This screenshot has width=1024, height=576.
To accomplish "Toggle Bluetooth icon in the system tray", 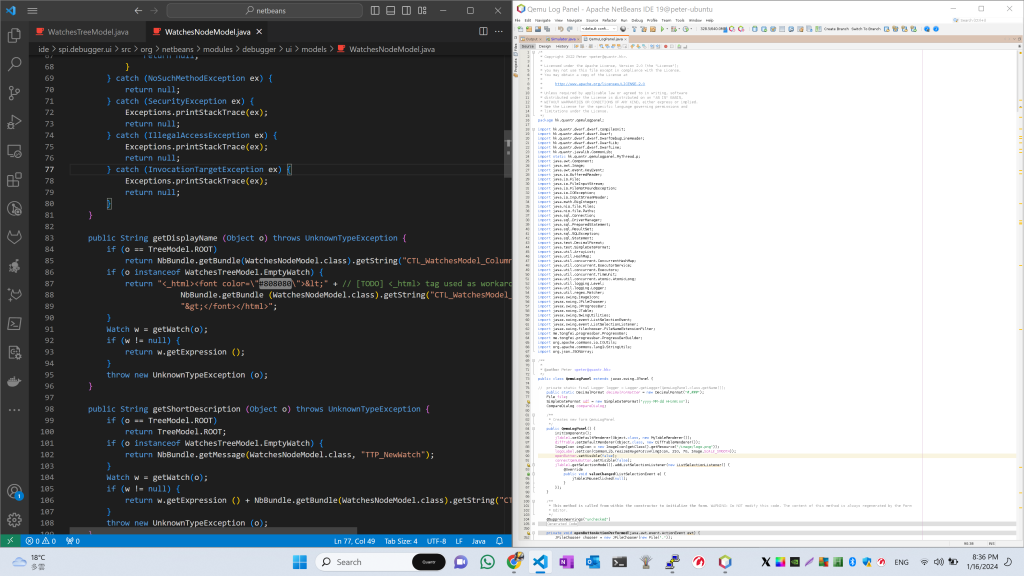I will (x=852, y=562).
